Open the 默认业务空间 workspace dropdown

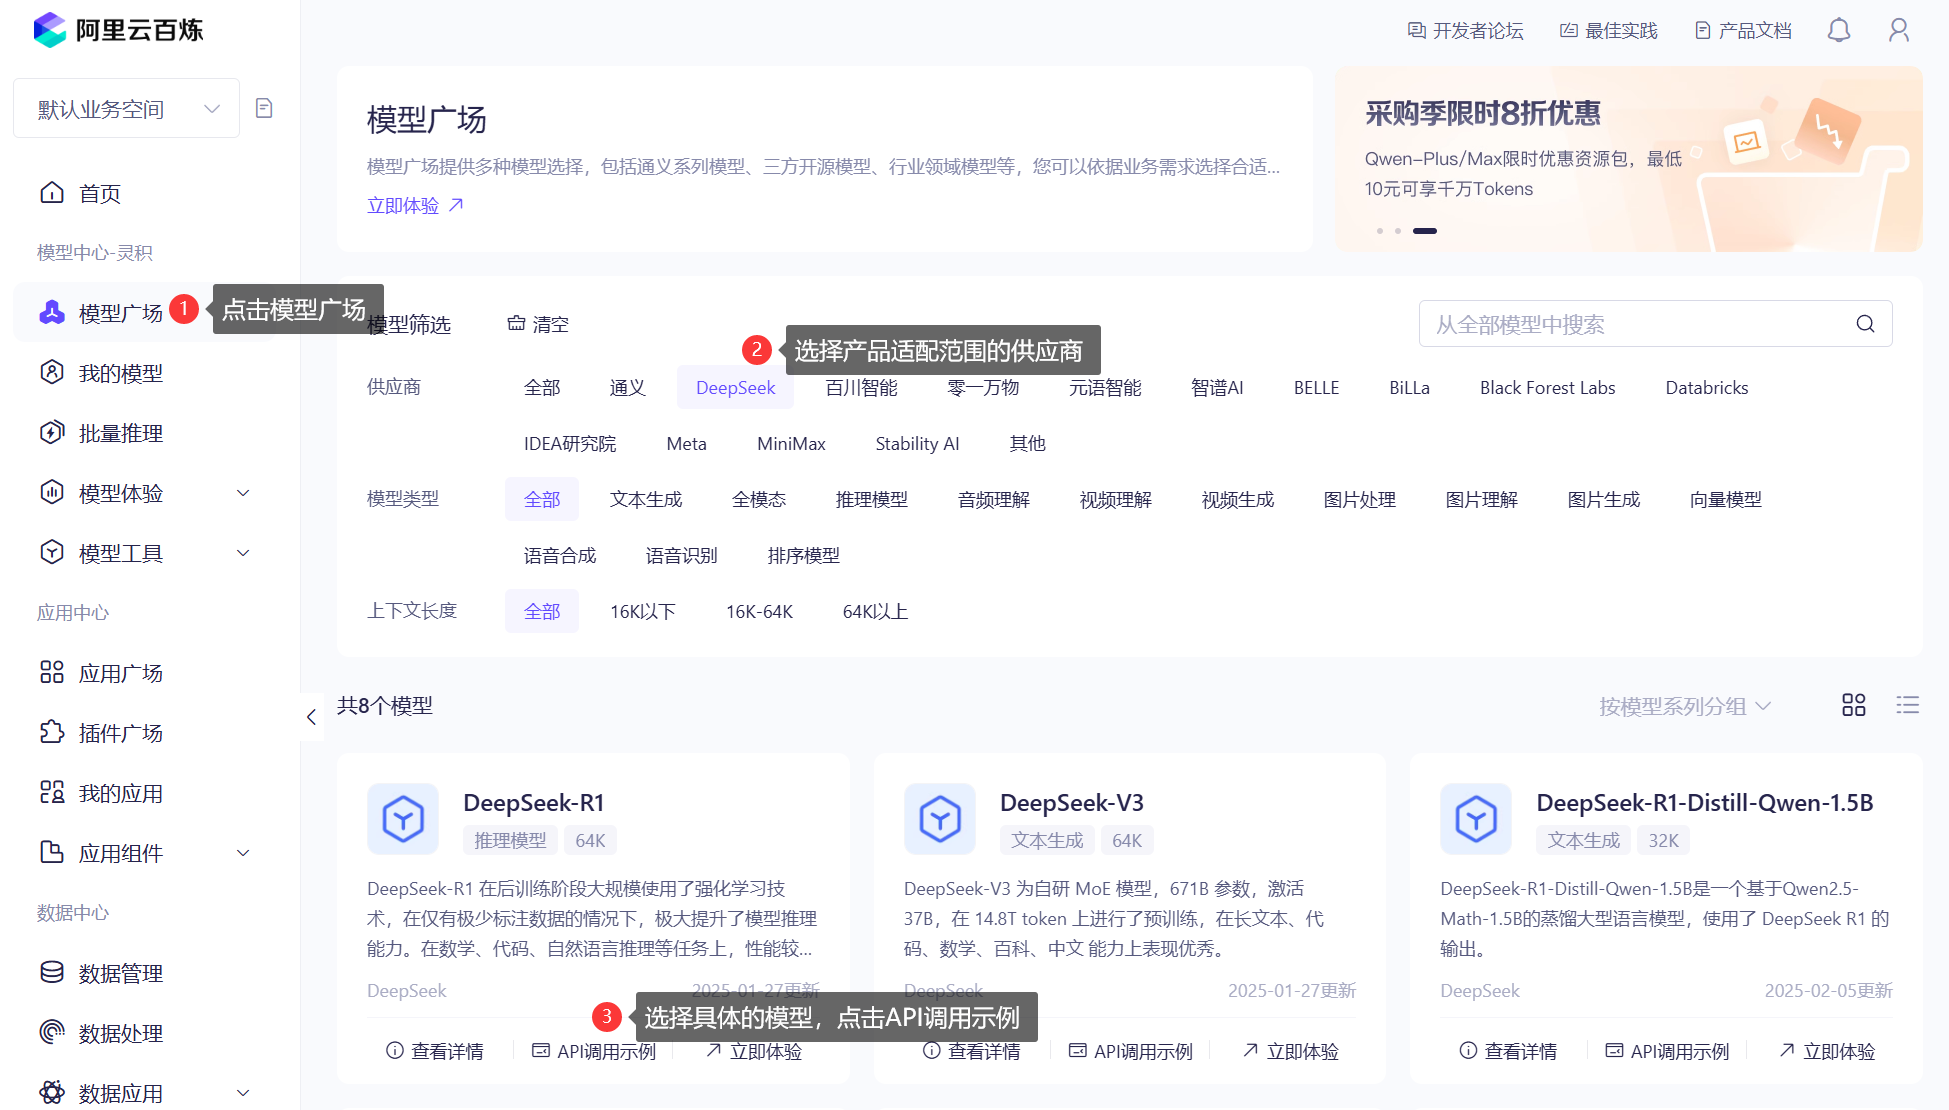[x=126, y=109]
